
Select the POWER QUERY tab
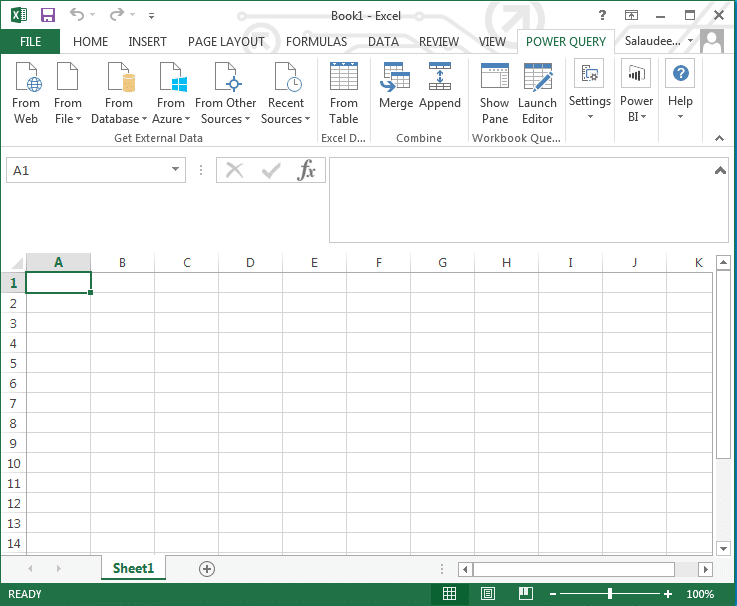[x=565, y=42]
